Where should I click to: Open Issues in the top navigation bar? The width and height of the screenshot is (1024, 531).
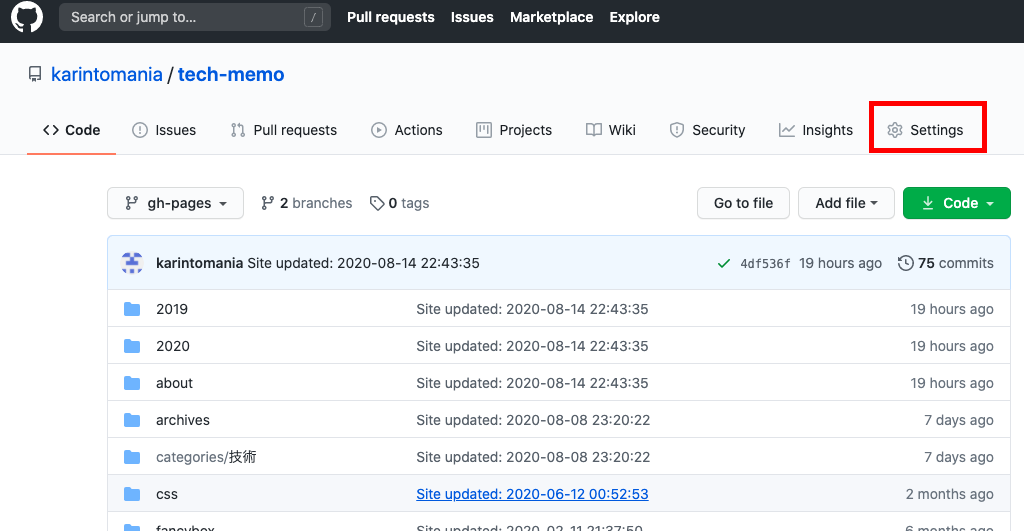coord(472,17)
